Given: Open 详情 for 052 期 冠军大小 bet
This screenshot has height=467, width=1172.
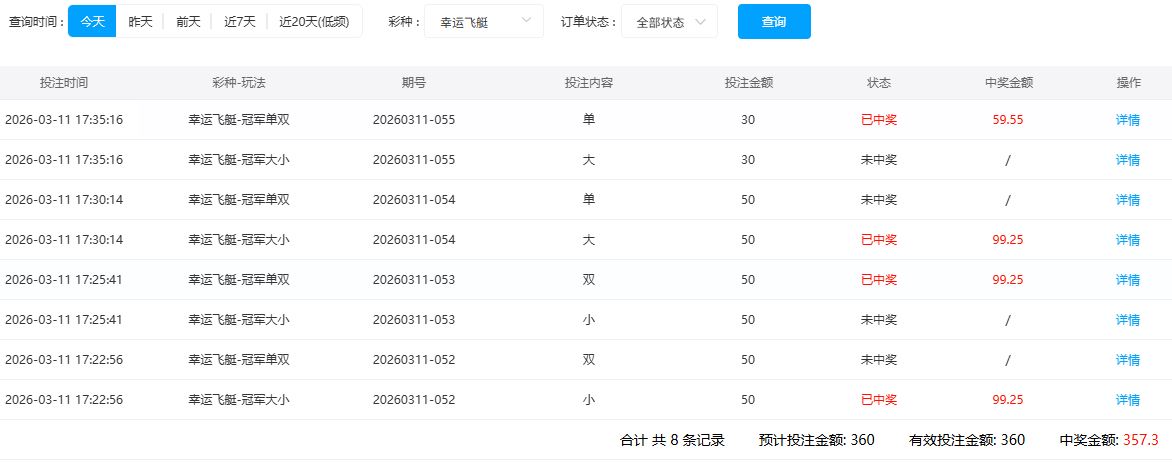Looking at the screenshot, I should tap(1127, 400).
